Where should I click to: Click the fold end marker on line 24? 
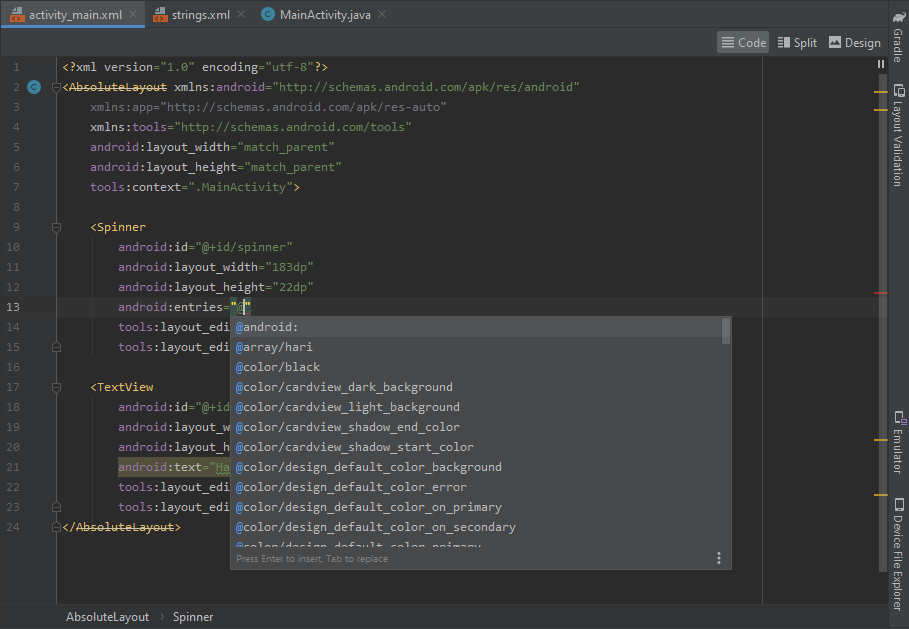point(56,527)
